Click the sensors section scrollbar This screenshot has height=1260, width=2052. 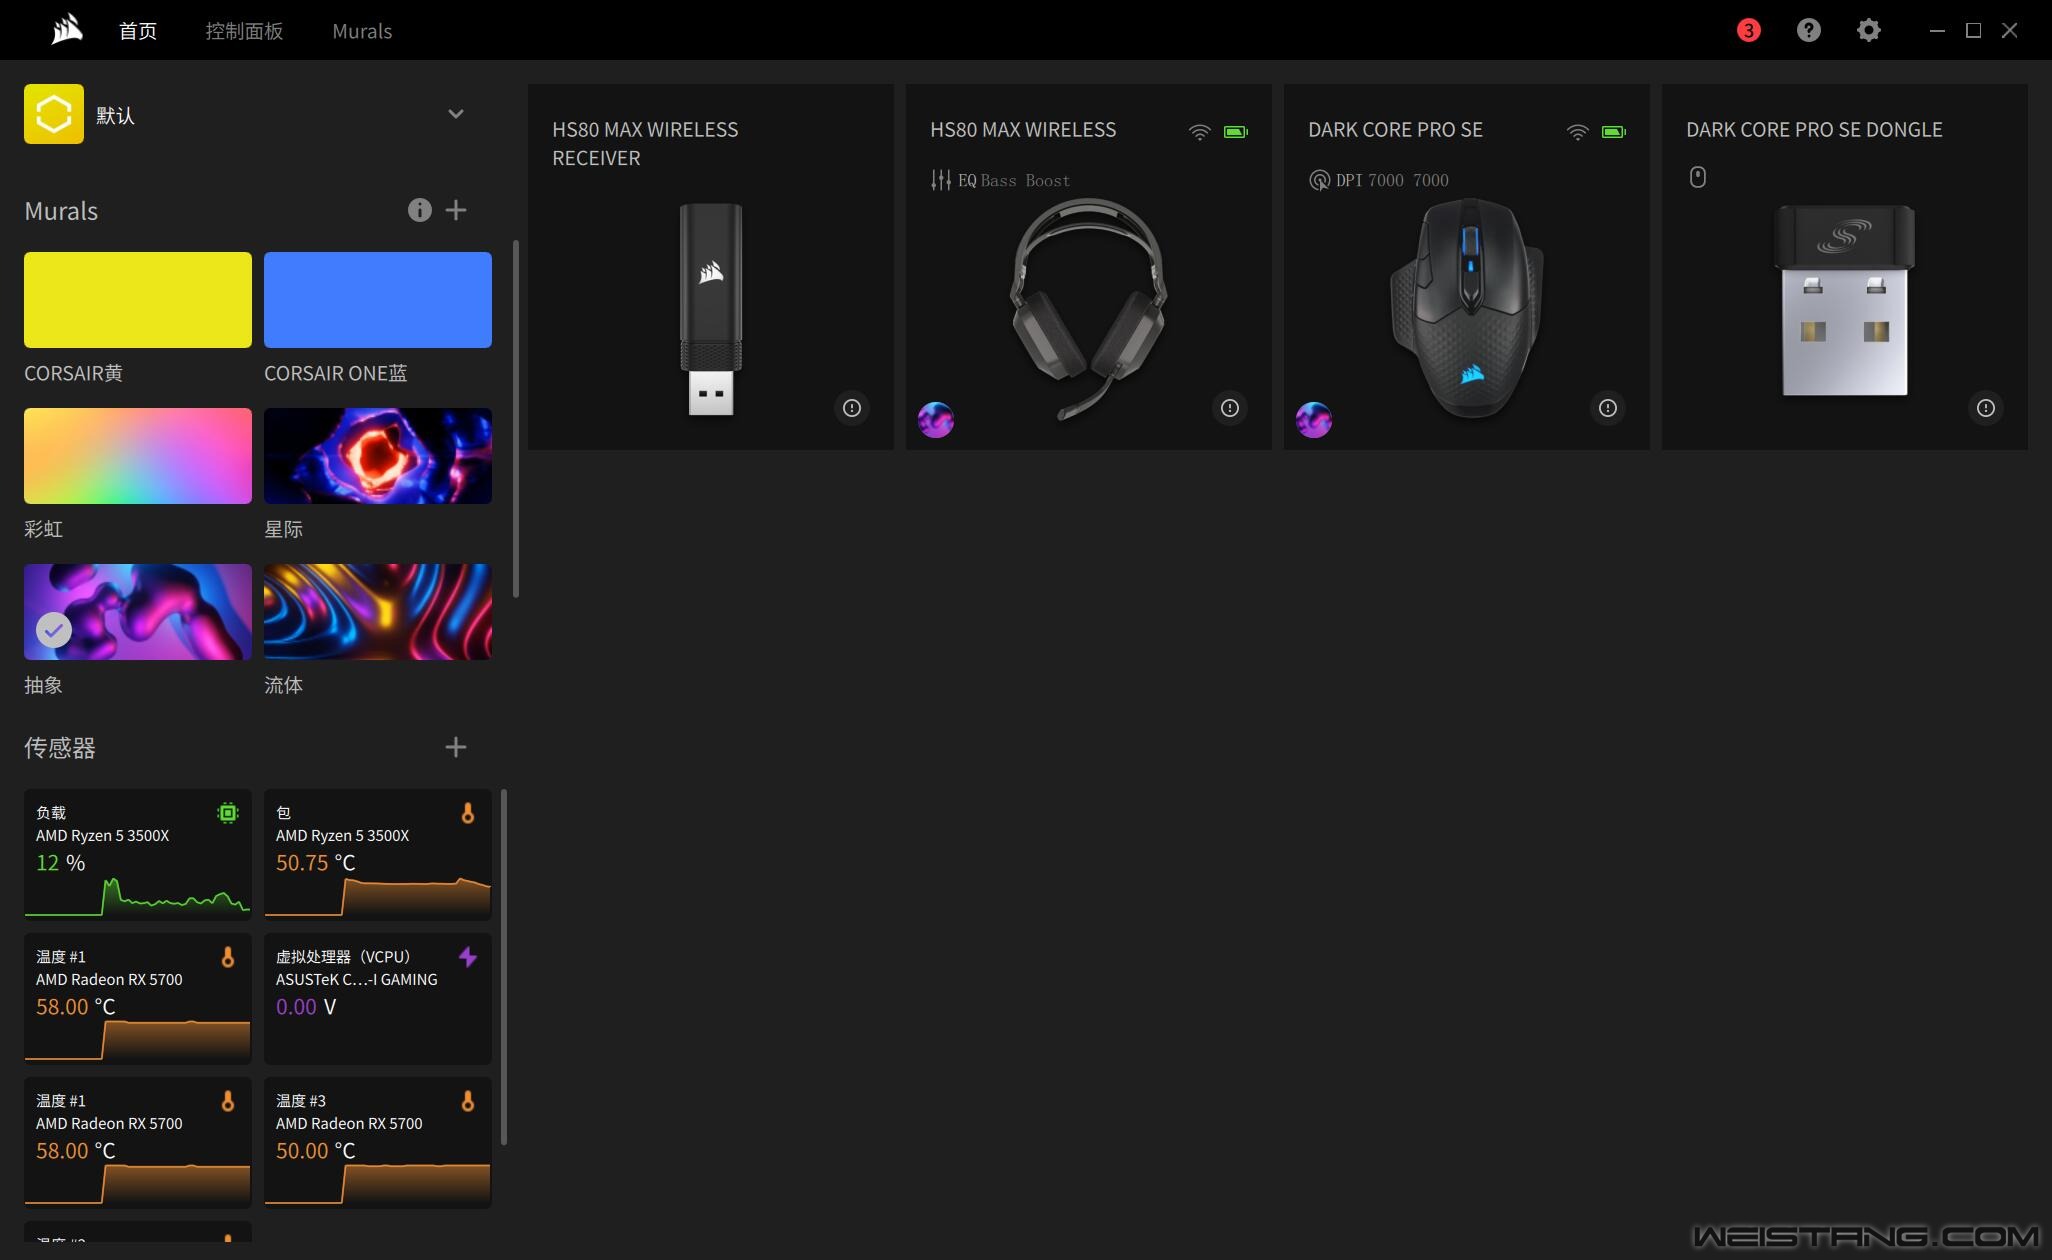click(504, 967)
